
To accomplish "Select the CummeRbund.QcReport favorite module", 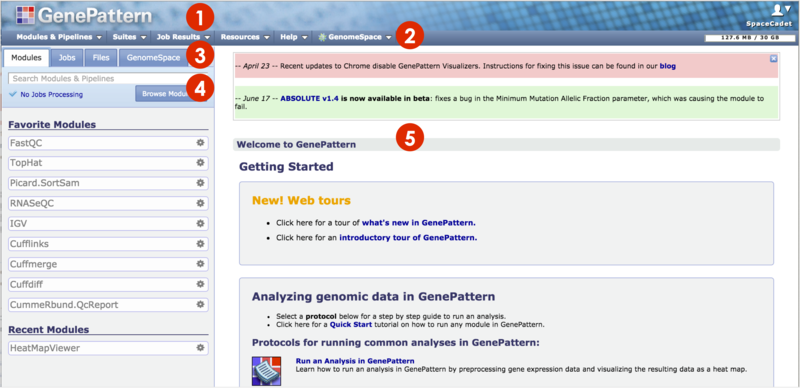I will [x=108, y=305].
